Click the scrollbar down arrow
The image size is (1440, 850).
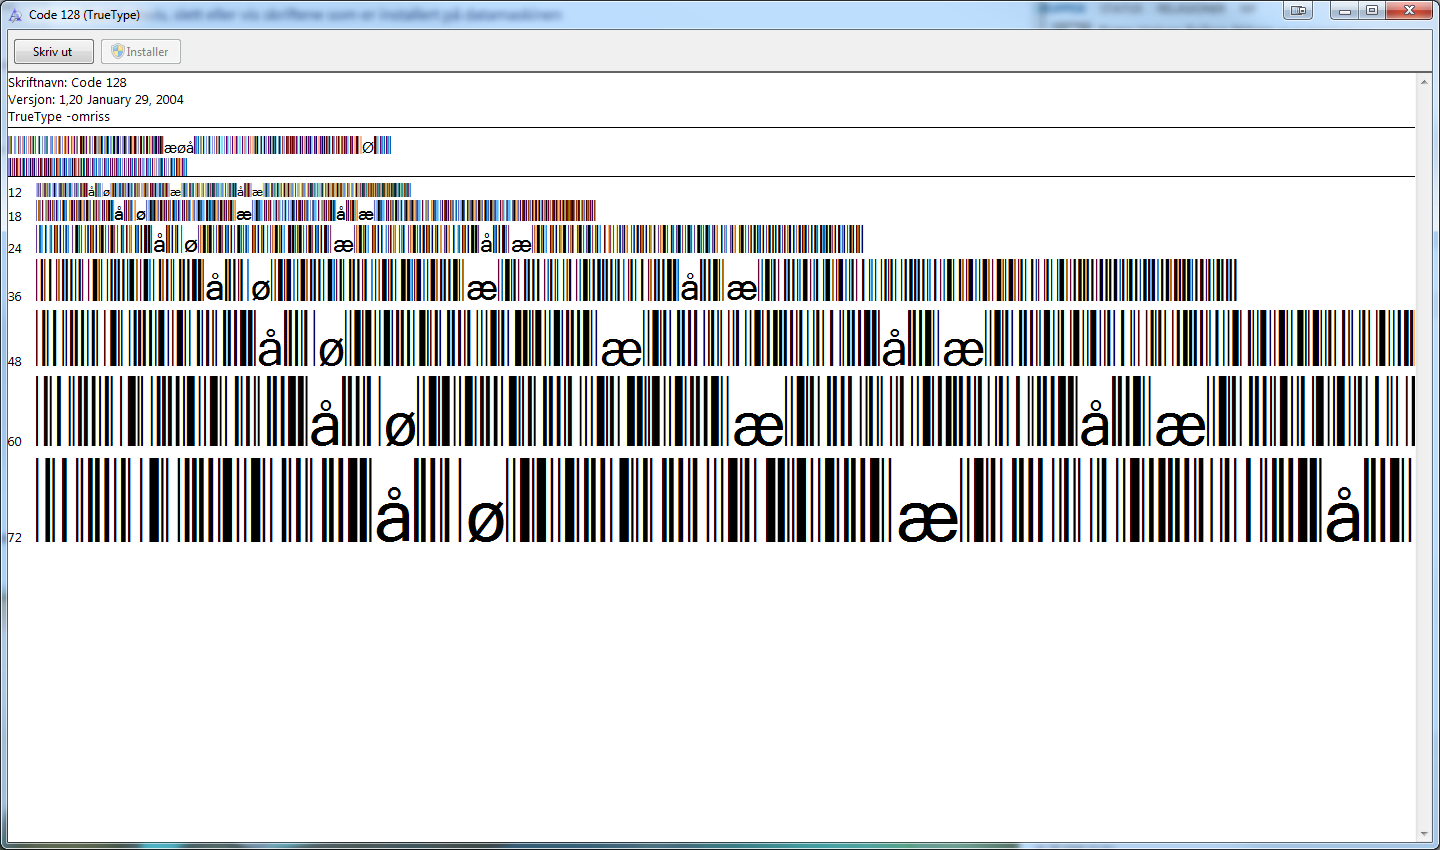(1424, 834)
